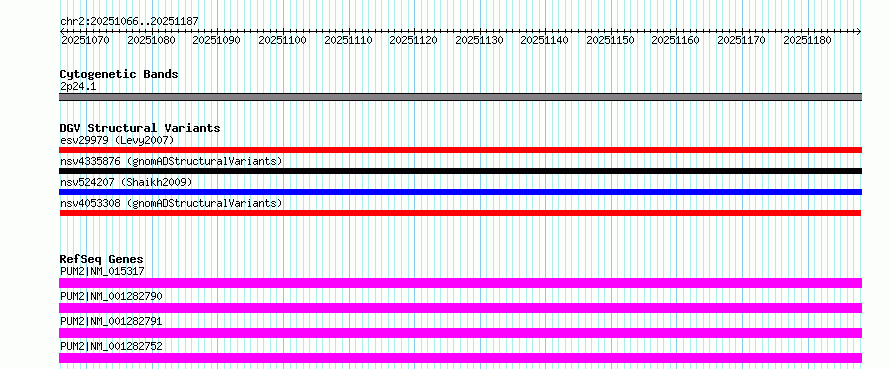Select the gray 2p24.1 cytogenetic band bar
This screenshot has width=890, height=369.
coord(460,97)
